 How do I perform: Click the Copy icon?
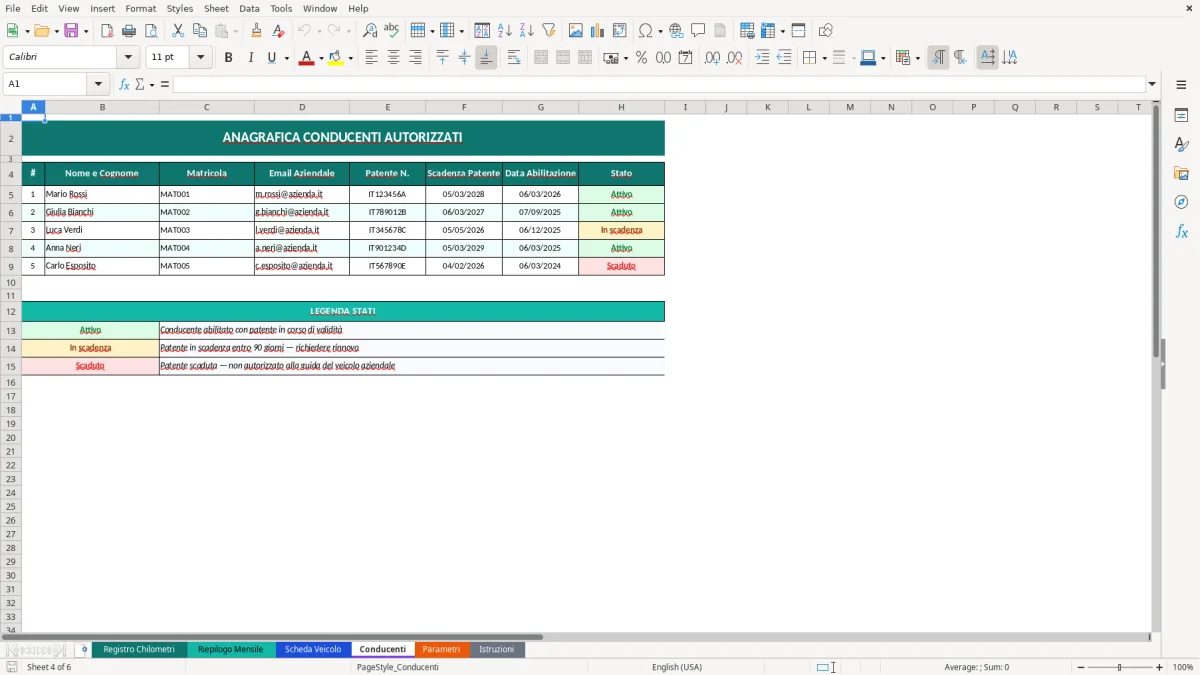click(200, 31)
